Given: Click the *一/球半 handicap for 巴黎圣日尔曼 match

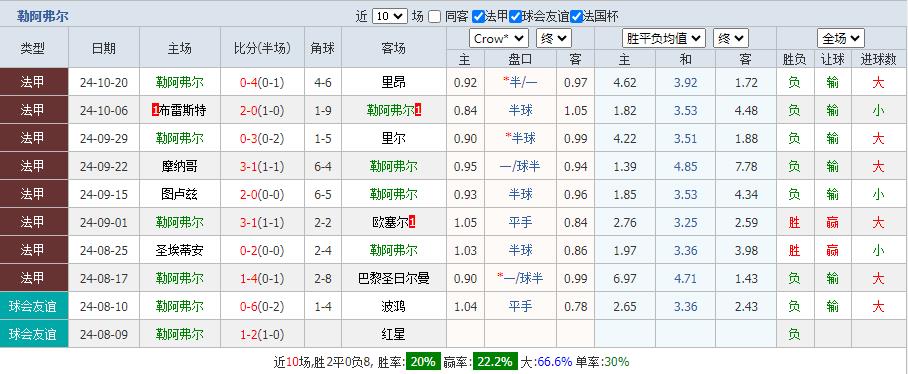Looking at the screenshot, I should click(520, 278).
